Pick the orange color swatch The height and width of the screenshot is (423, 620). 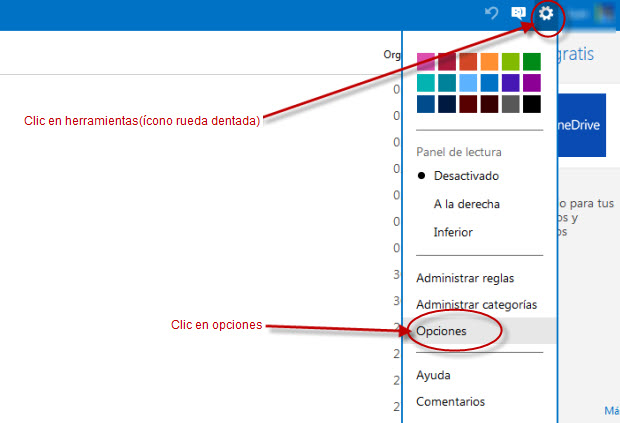click(x=489, y=61)
